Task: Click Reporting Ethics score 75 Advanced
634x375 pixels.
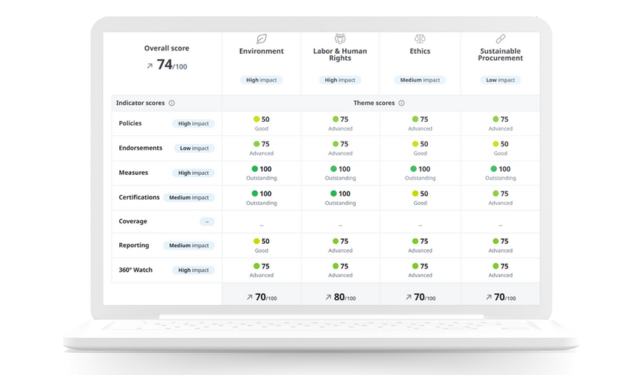Action: point(420,246)
